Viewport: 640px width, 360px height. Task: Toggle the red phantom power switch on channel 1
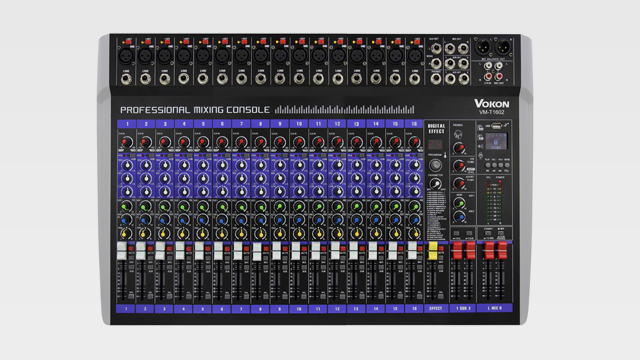click(x=129, y=41)
